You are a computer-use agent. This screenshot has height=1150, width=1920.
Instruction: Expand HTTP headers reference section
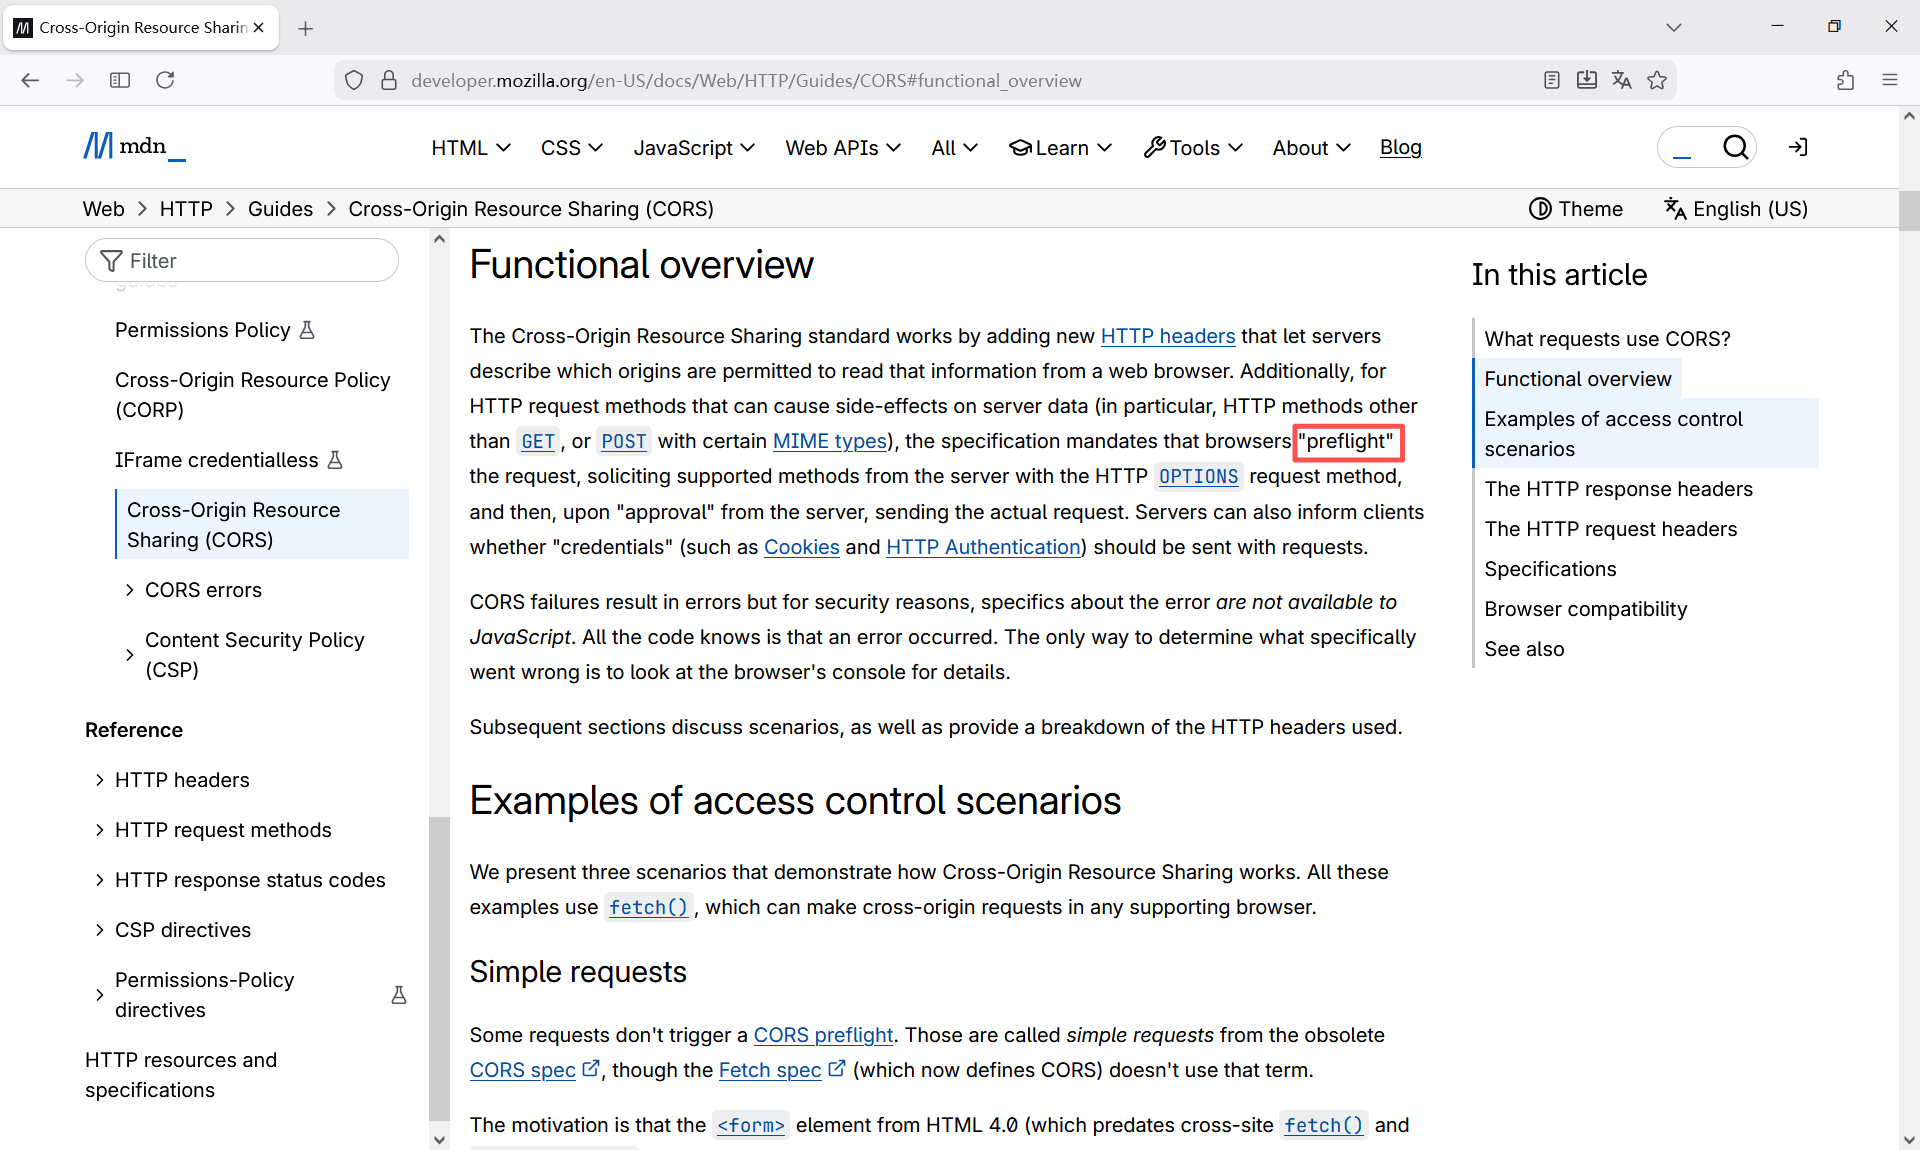click(99, 780)
